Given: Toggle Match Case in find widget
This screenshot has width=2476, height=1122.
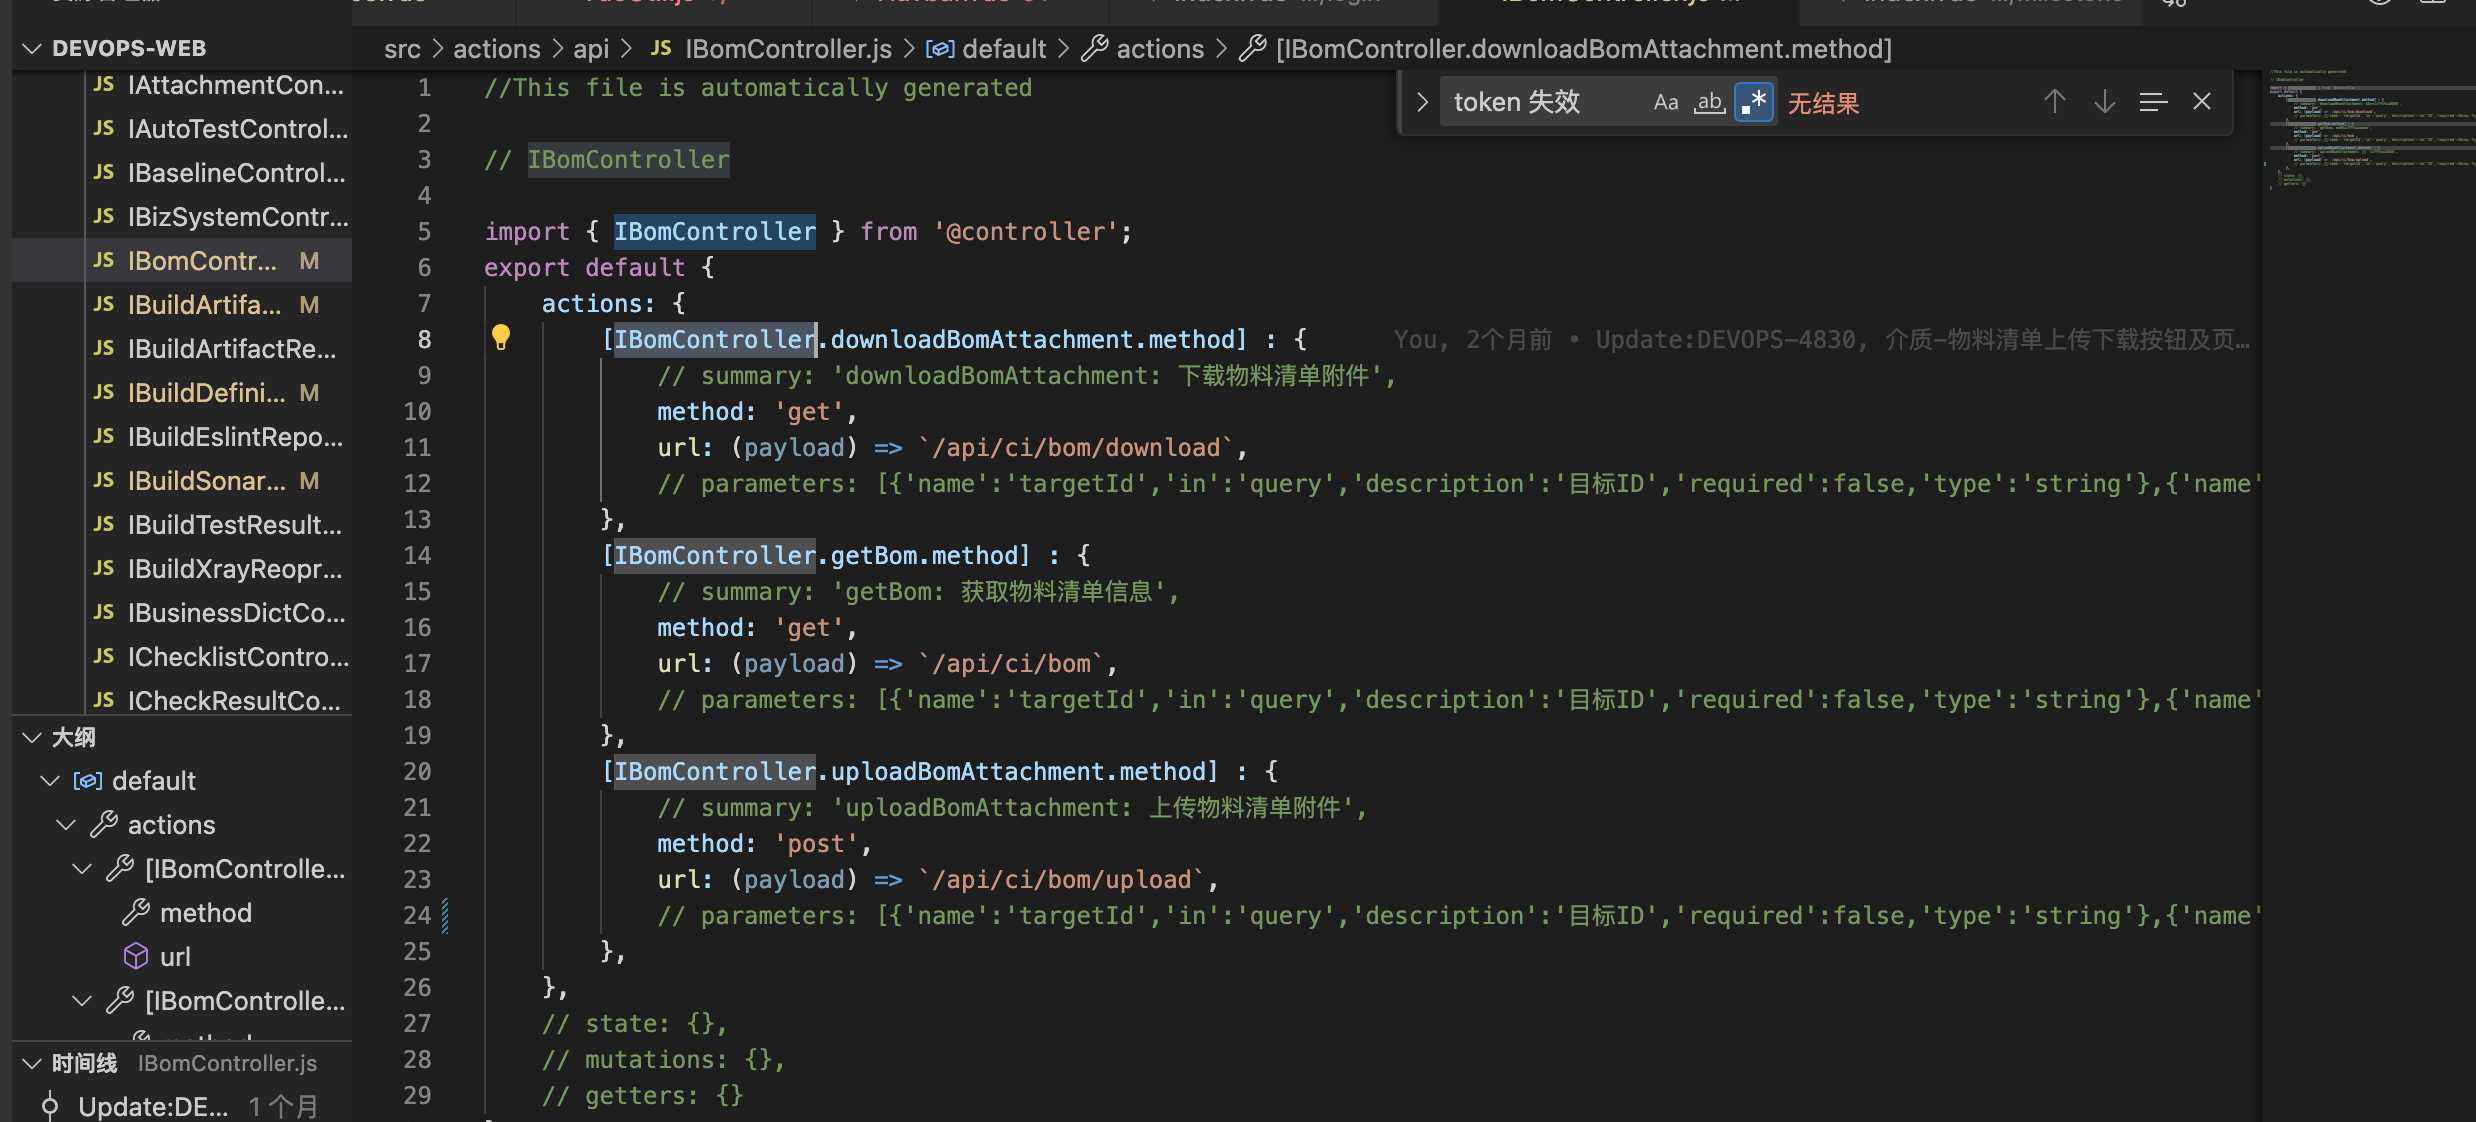Looking at the screenshot, I should point(1665,102).
